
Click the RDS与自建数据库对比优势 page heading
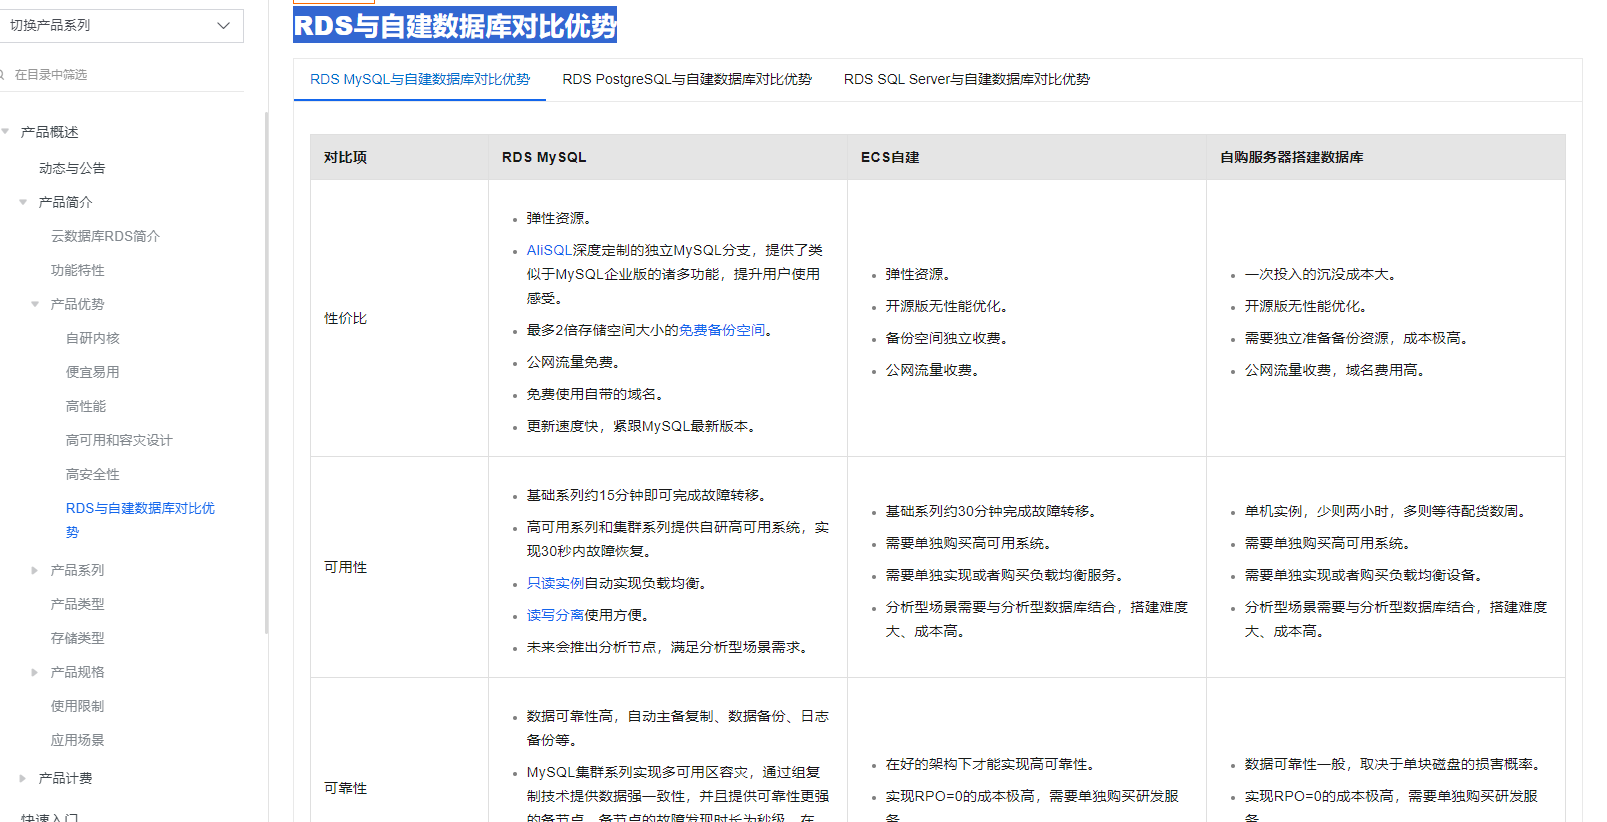[455, 25]
